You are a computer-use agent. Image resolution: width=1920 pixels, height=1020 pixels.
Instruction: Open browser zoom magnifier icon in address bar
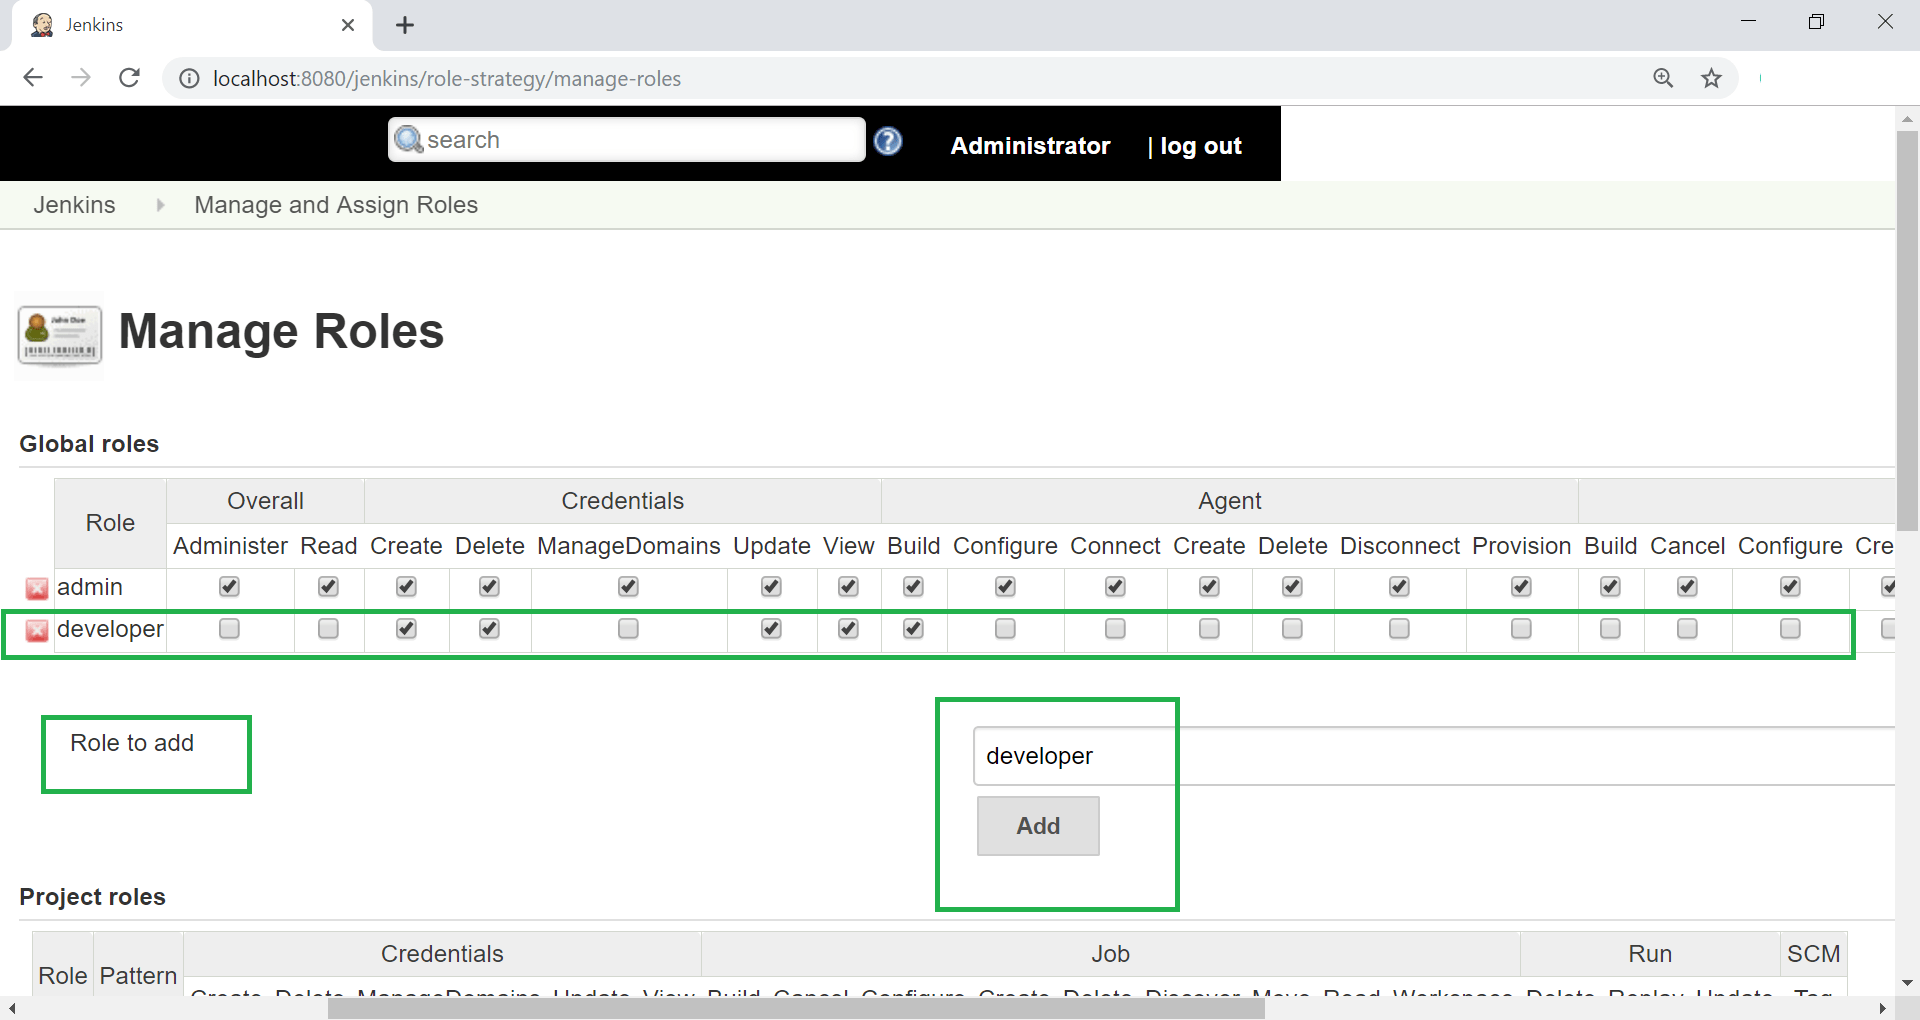tap(1663, 78)
